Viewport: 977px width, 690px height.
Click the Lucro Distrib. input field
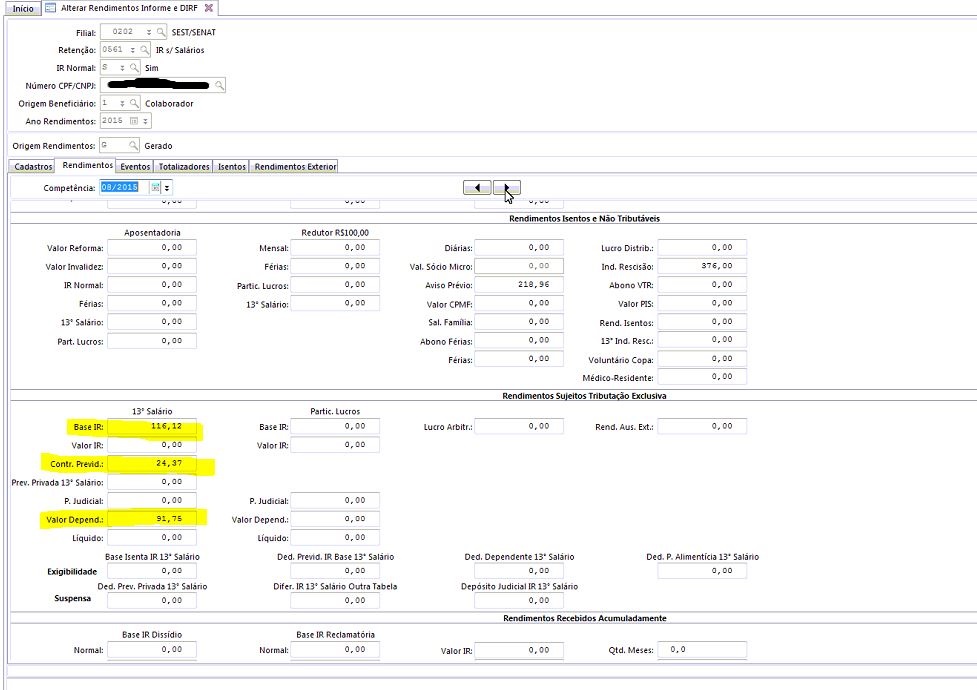tap(702, 247)
